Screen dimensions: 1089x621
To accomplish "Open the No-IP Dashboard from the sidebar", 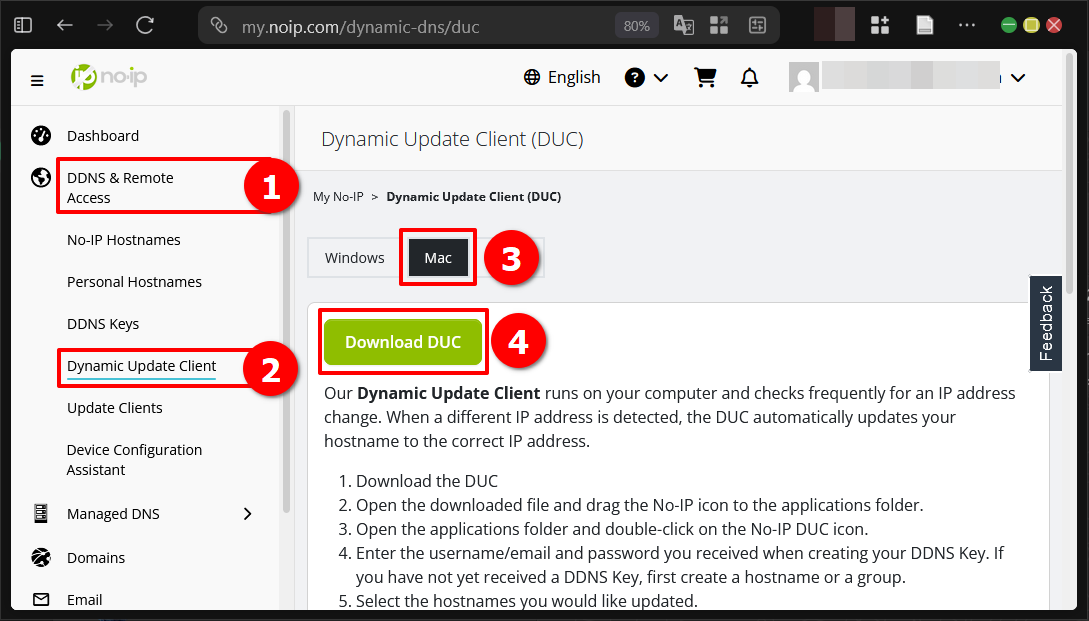I will 102,135.
